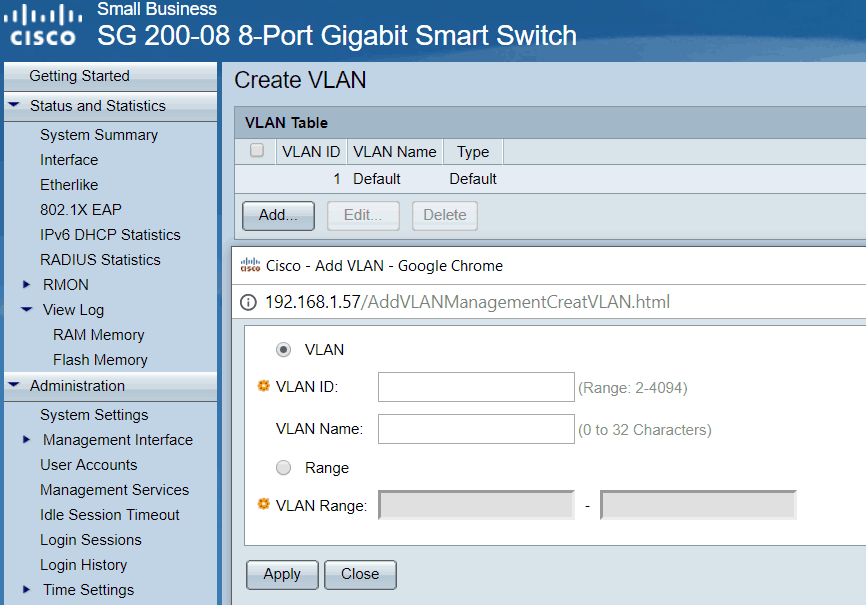Collapse the View Log tree node
This screenshot has width=866, height=605.
[26, 310]
